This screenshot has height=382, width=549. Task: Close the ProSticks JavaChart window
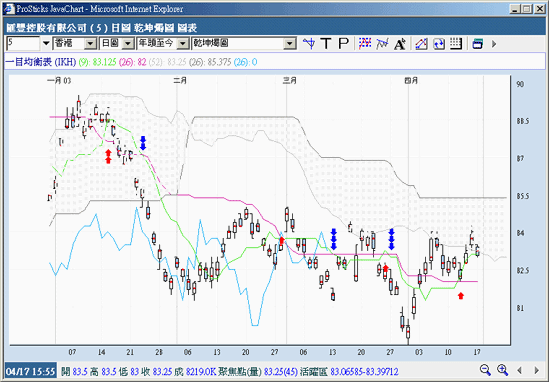tap(540, 9)
